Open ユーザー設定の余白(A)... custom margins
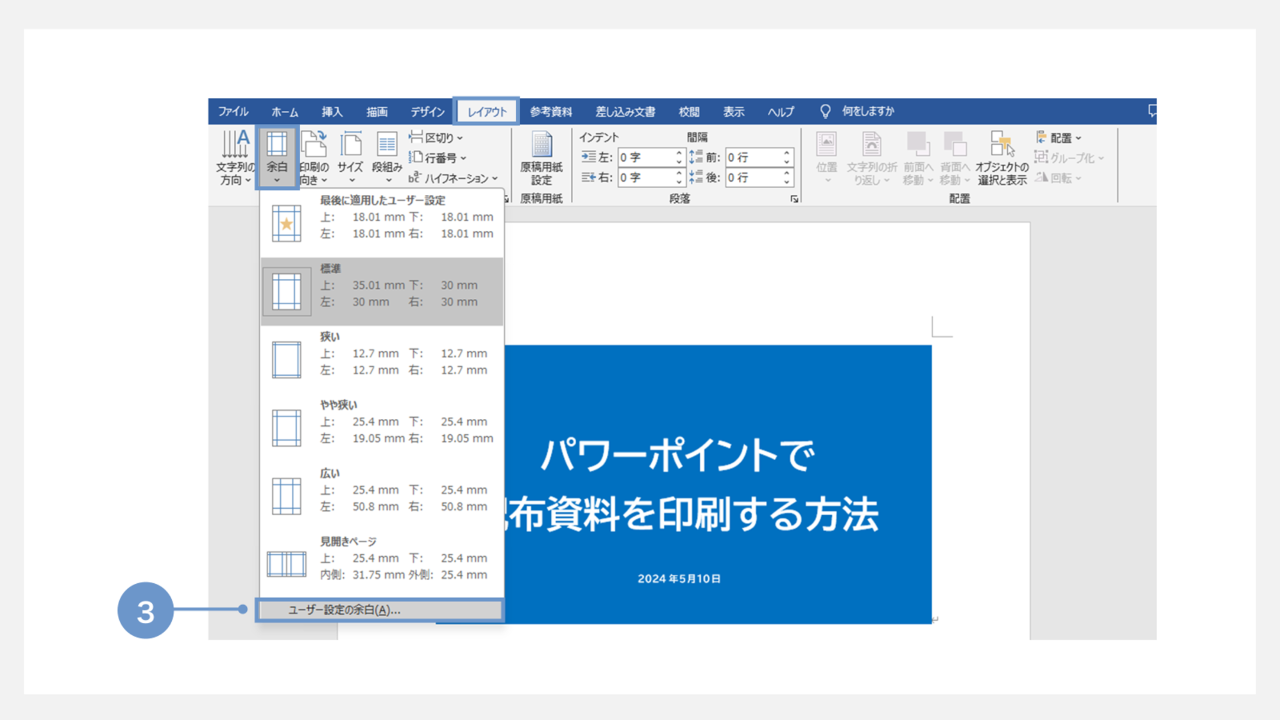This screenshot has height=720, width=1280. 380,610
